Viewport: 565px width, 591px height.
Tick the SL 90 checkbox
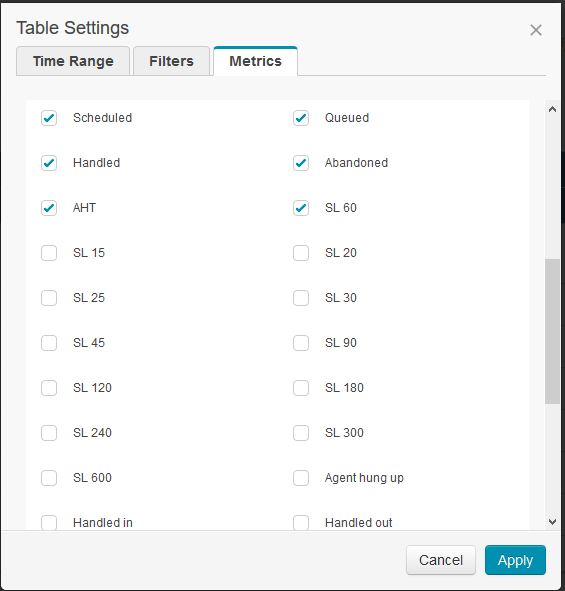[x=301, y=343]
